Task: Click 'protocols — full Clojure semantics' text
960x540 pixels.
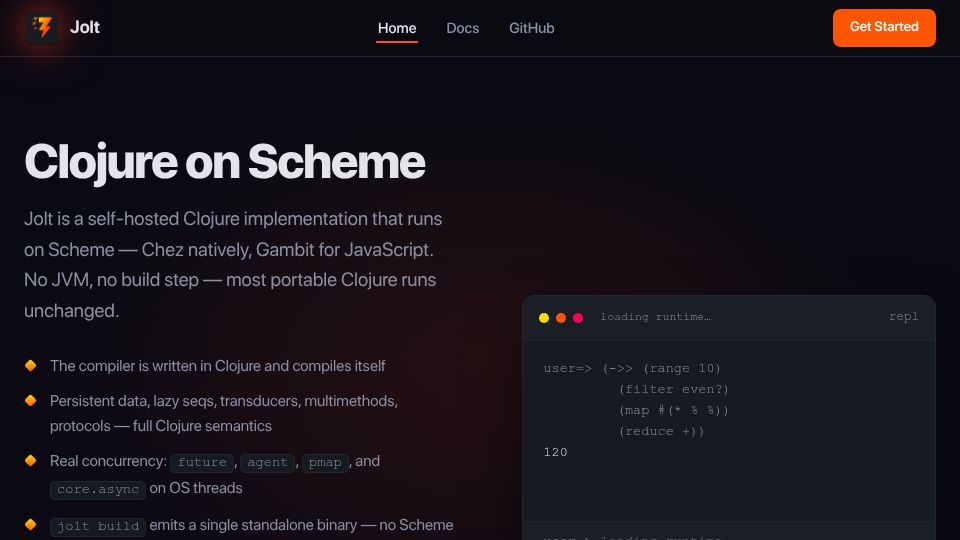Action: [x=160, y=426]
